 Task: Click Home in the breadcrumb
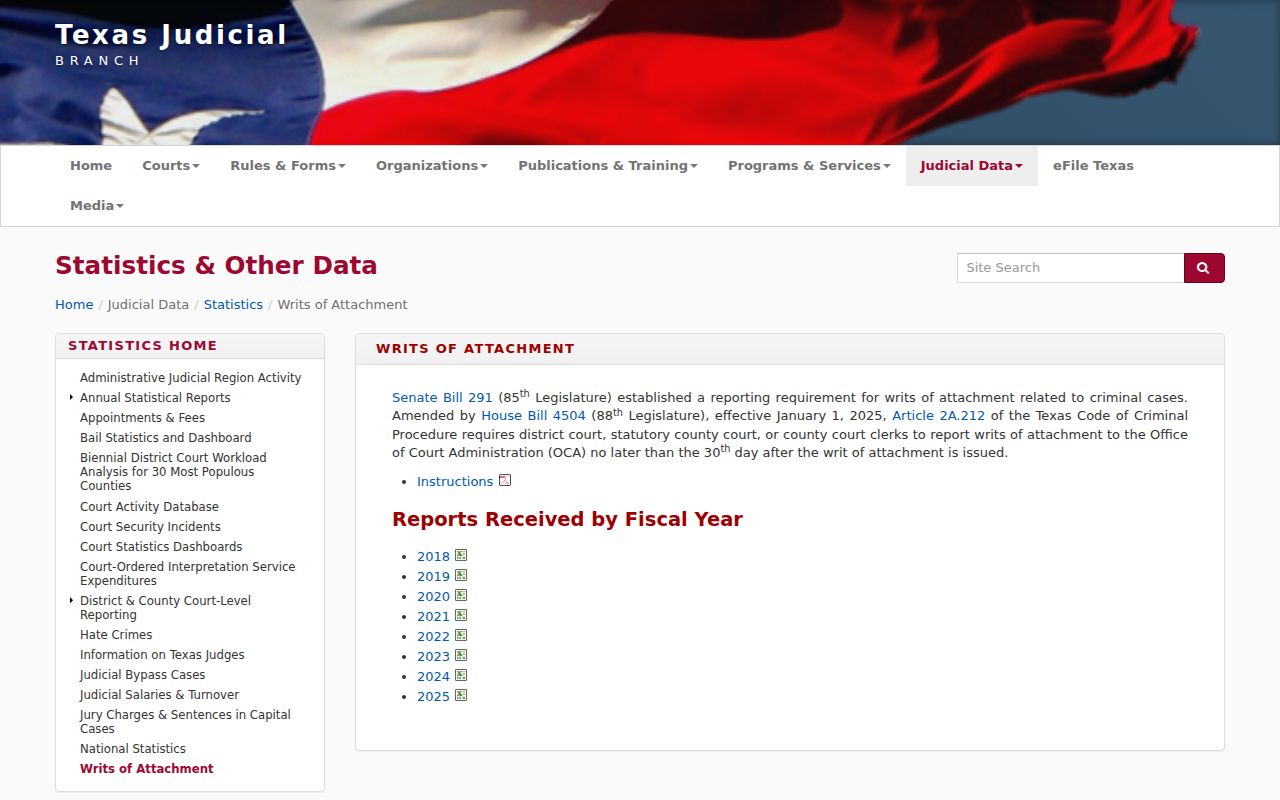[74, 305]
